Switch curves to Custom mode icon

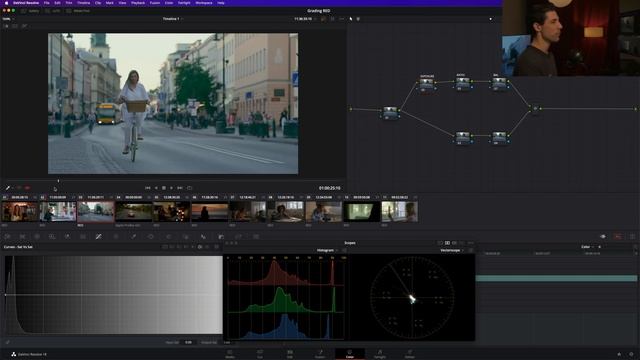click(x=164, y=247)
